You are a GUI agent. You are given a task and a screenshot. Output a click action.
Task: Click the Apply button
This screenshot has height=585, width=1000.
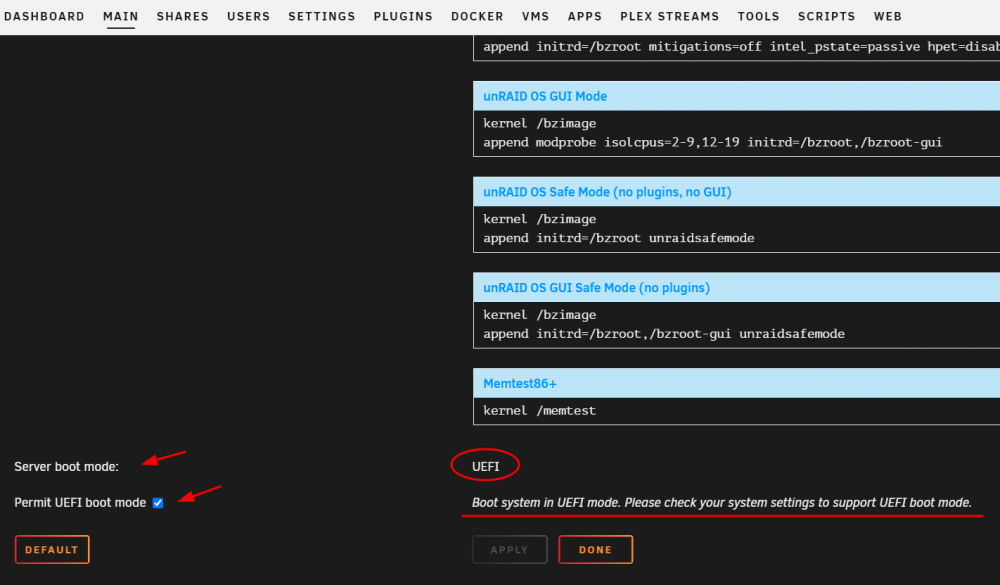(x=510, y=549)
